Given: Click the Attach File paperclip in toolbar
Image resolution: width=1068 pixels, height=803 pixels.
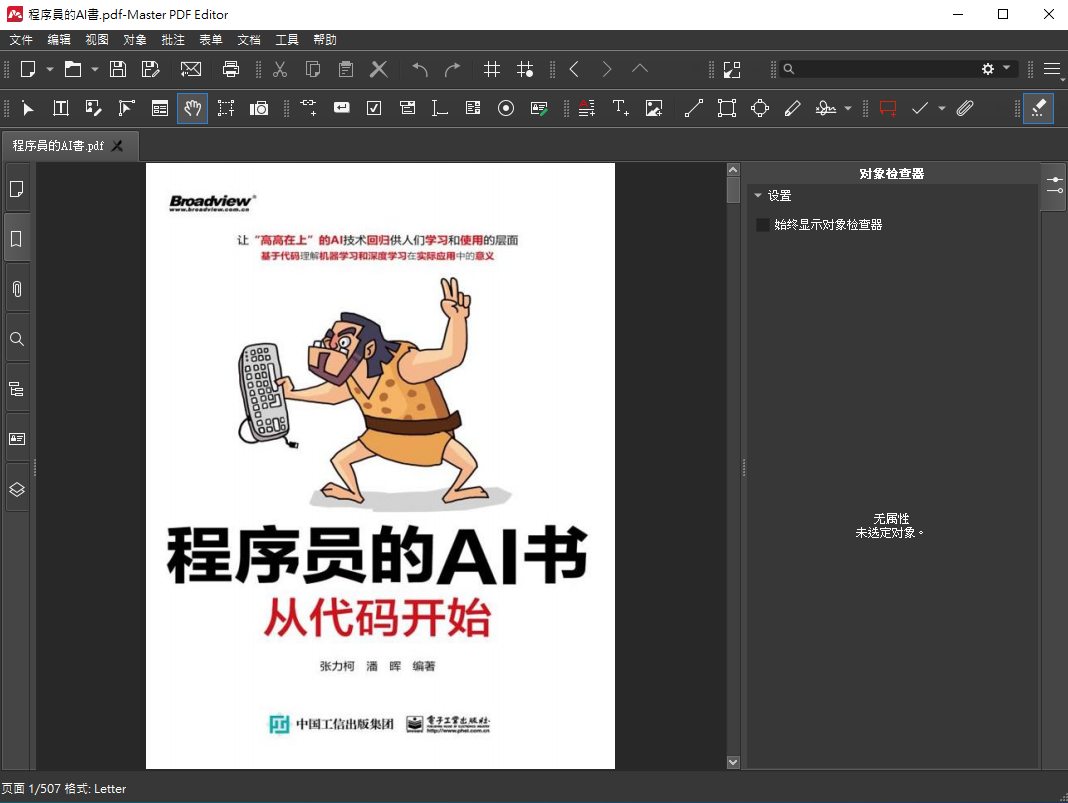Looking at the screenshot, I should pos(965,108).
